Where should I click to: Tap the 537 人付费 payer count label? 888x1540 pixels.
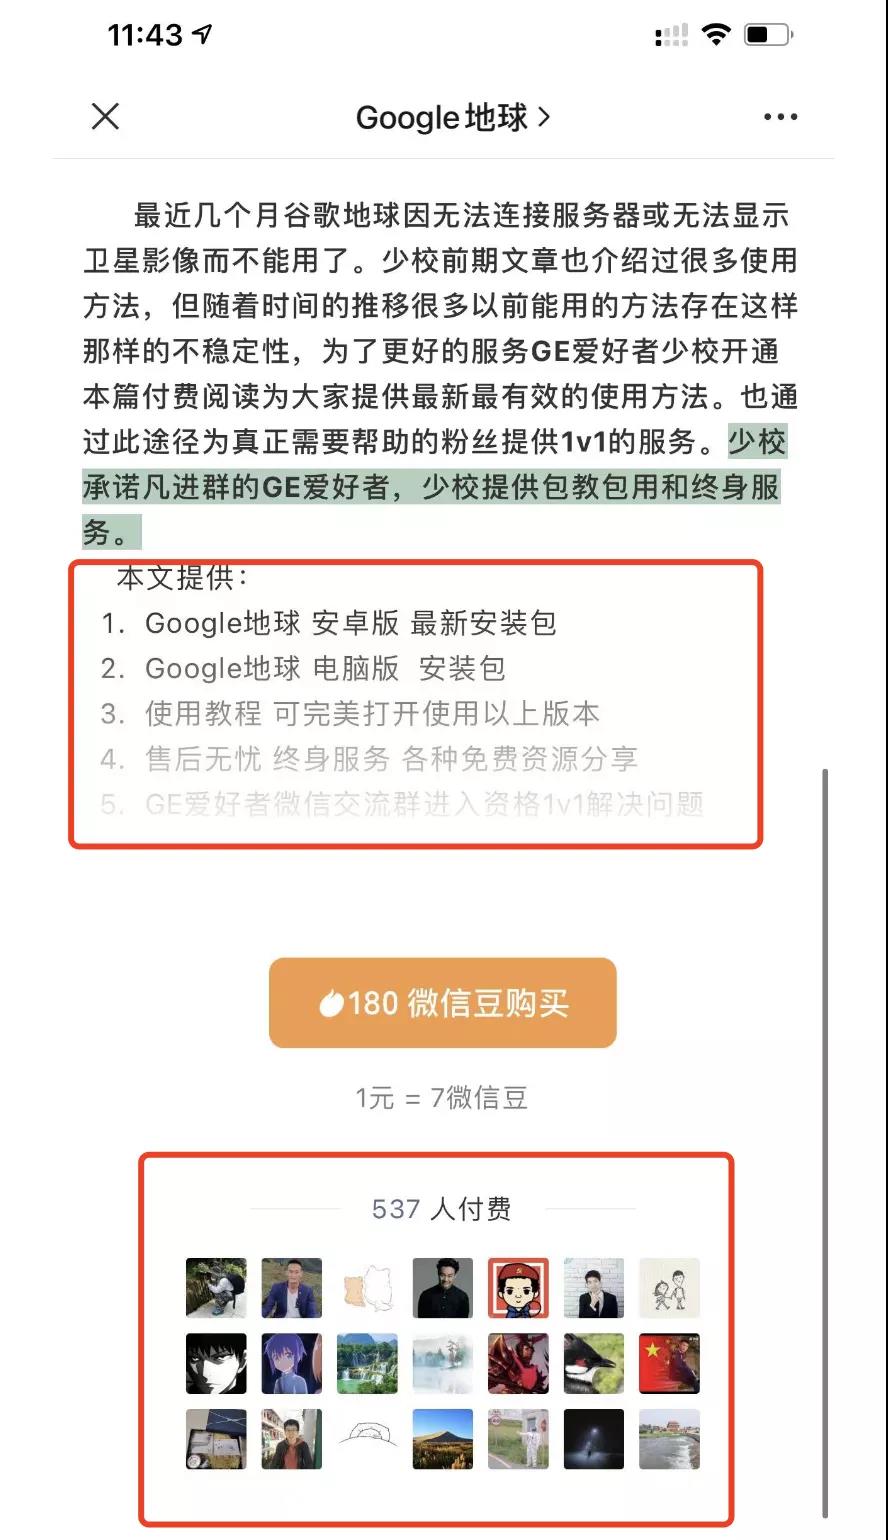[x=441, y=1209]
